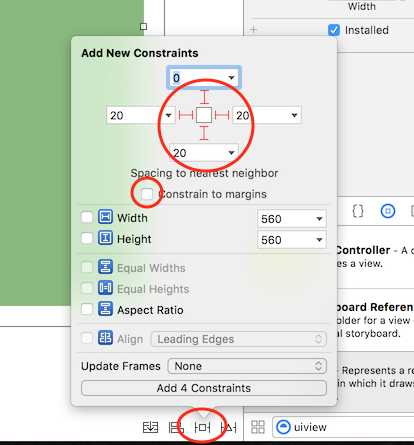The height and width of the screenshot is (445, 414).
Task: Uncheck the Installed checkbox
Action: click(334, 30)
